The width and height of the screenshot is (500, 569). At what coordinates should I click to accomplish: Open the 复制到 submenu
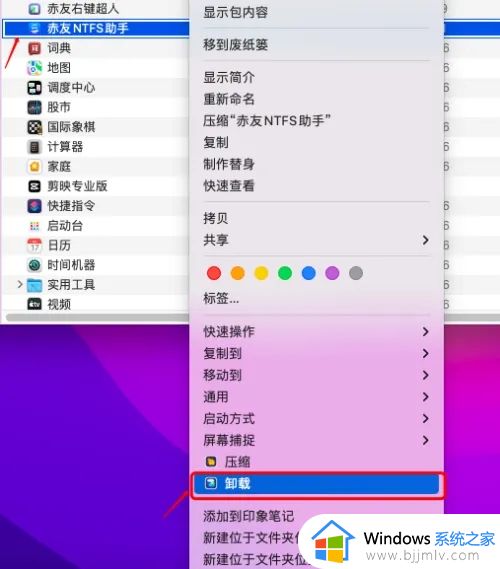click(x=316, y=353)
